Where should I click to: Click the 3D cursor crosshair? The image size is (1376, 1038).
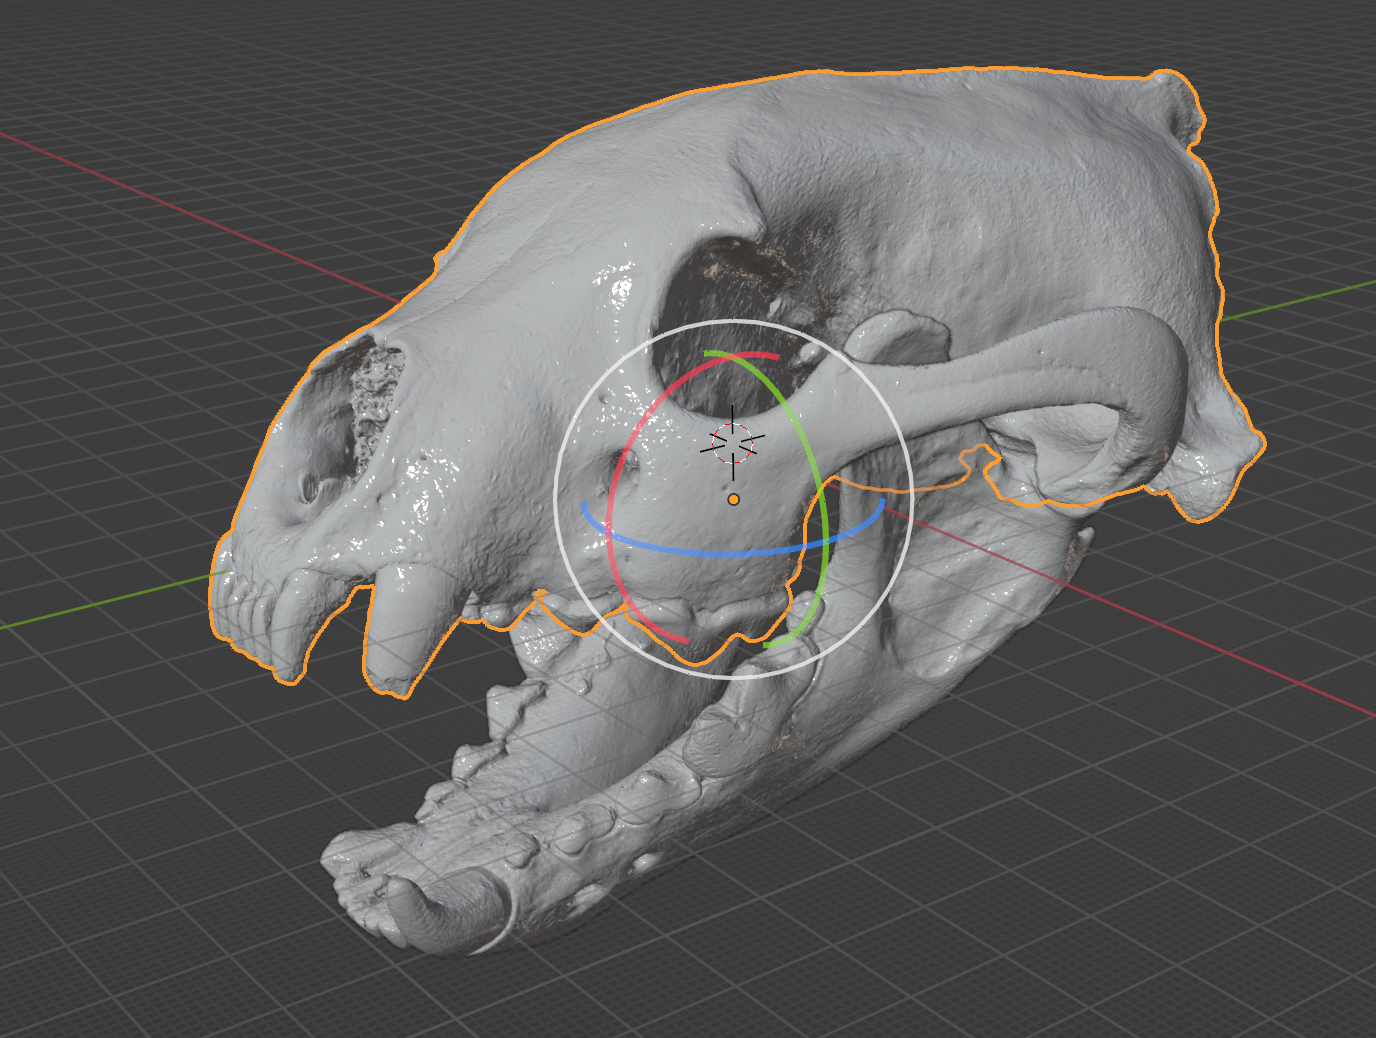pyautogui.click(x=732, y=441)
